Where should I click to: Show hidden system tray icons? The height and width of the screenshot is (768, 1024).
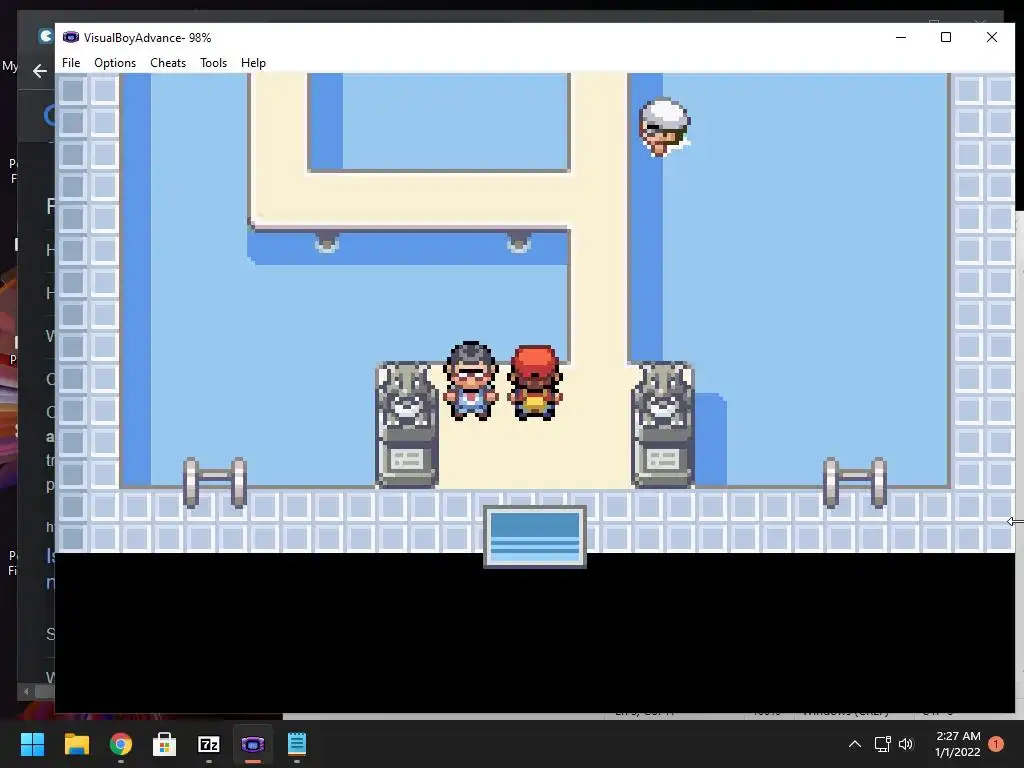click(x=854, y=744)
